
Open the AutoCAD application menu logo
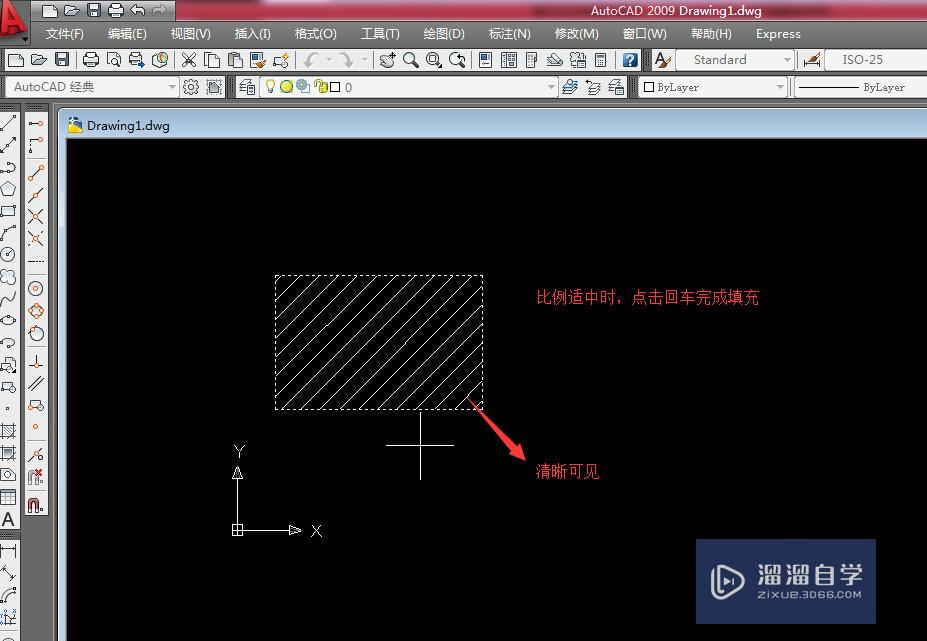13,21
